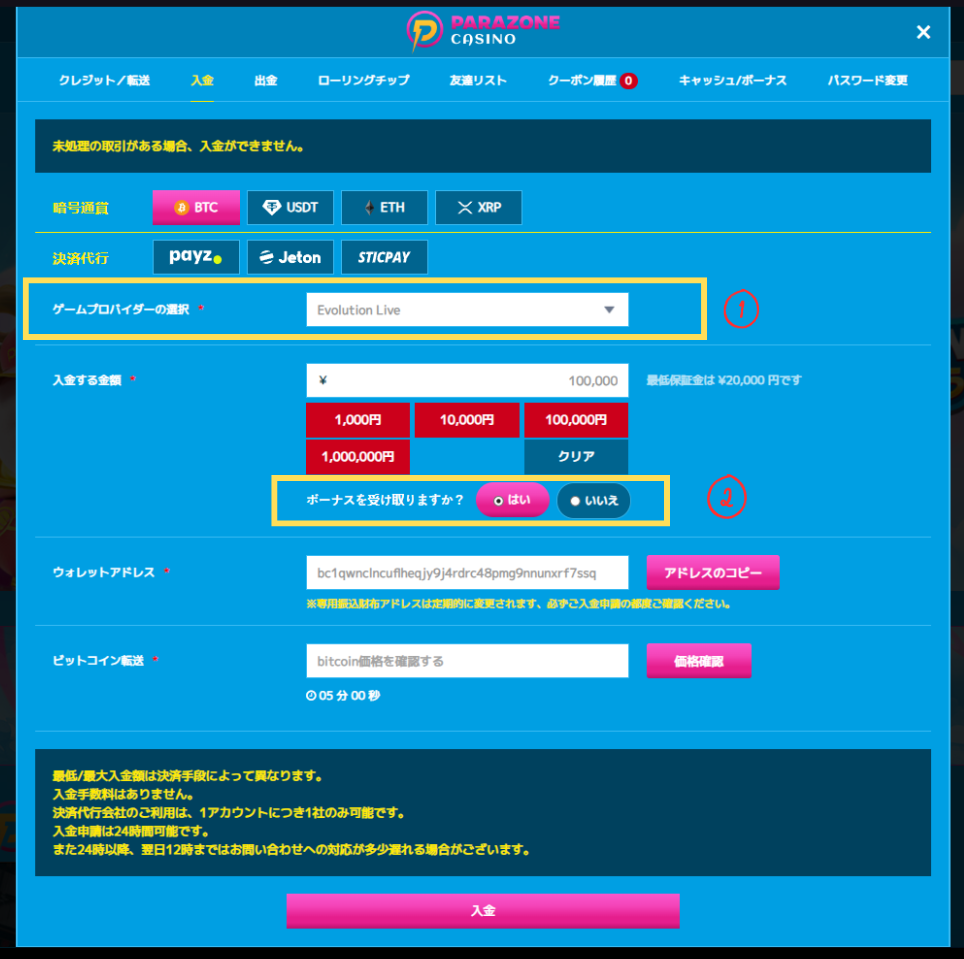
Task: Clear the amount with クリア button
Action: tap(576, 457)
